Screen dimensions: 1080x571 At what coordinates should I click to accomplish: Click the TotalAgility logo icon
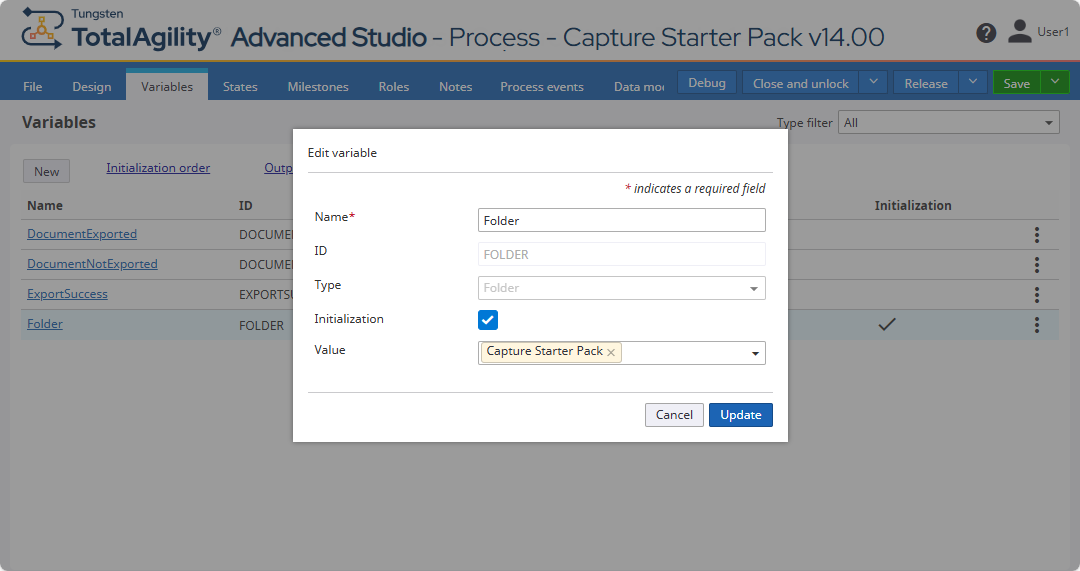pyautogui.click(x=42, y=29)
